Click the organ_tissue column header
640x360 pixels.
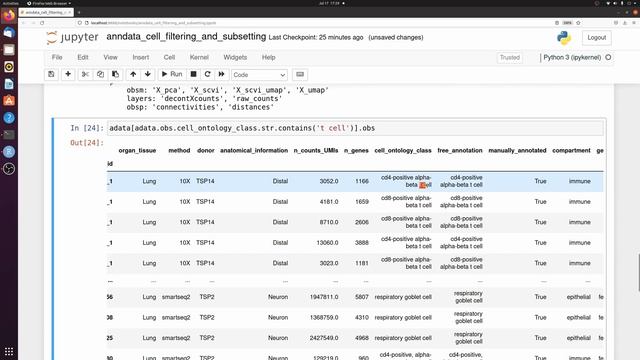point(137,151)
